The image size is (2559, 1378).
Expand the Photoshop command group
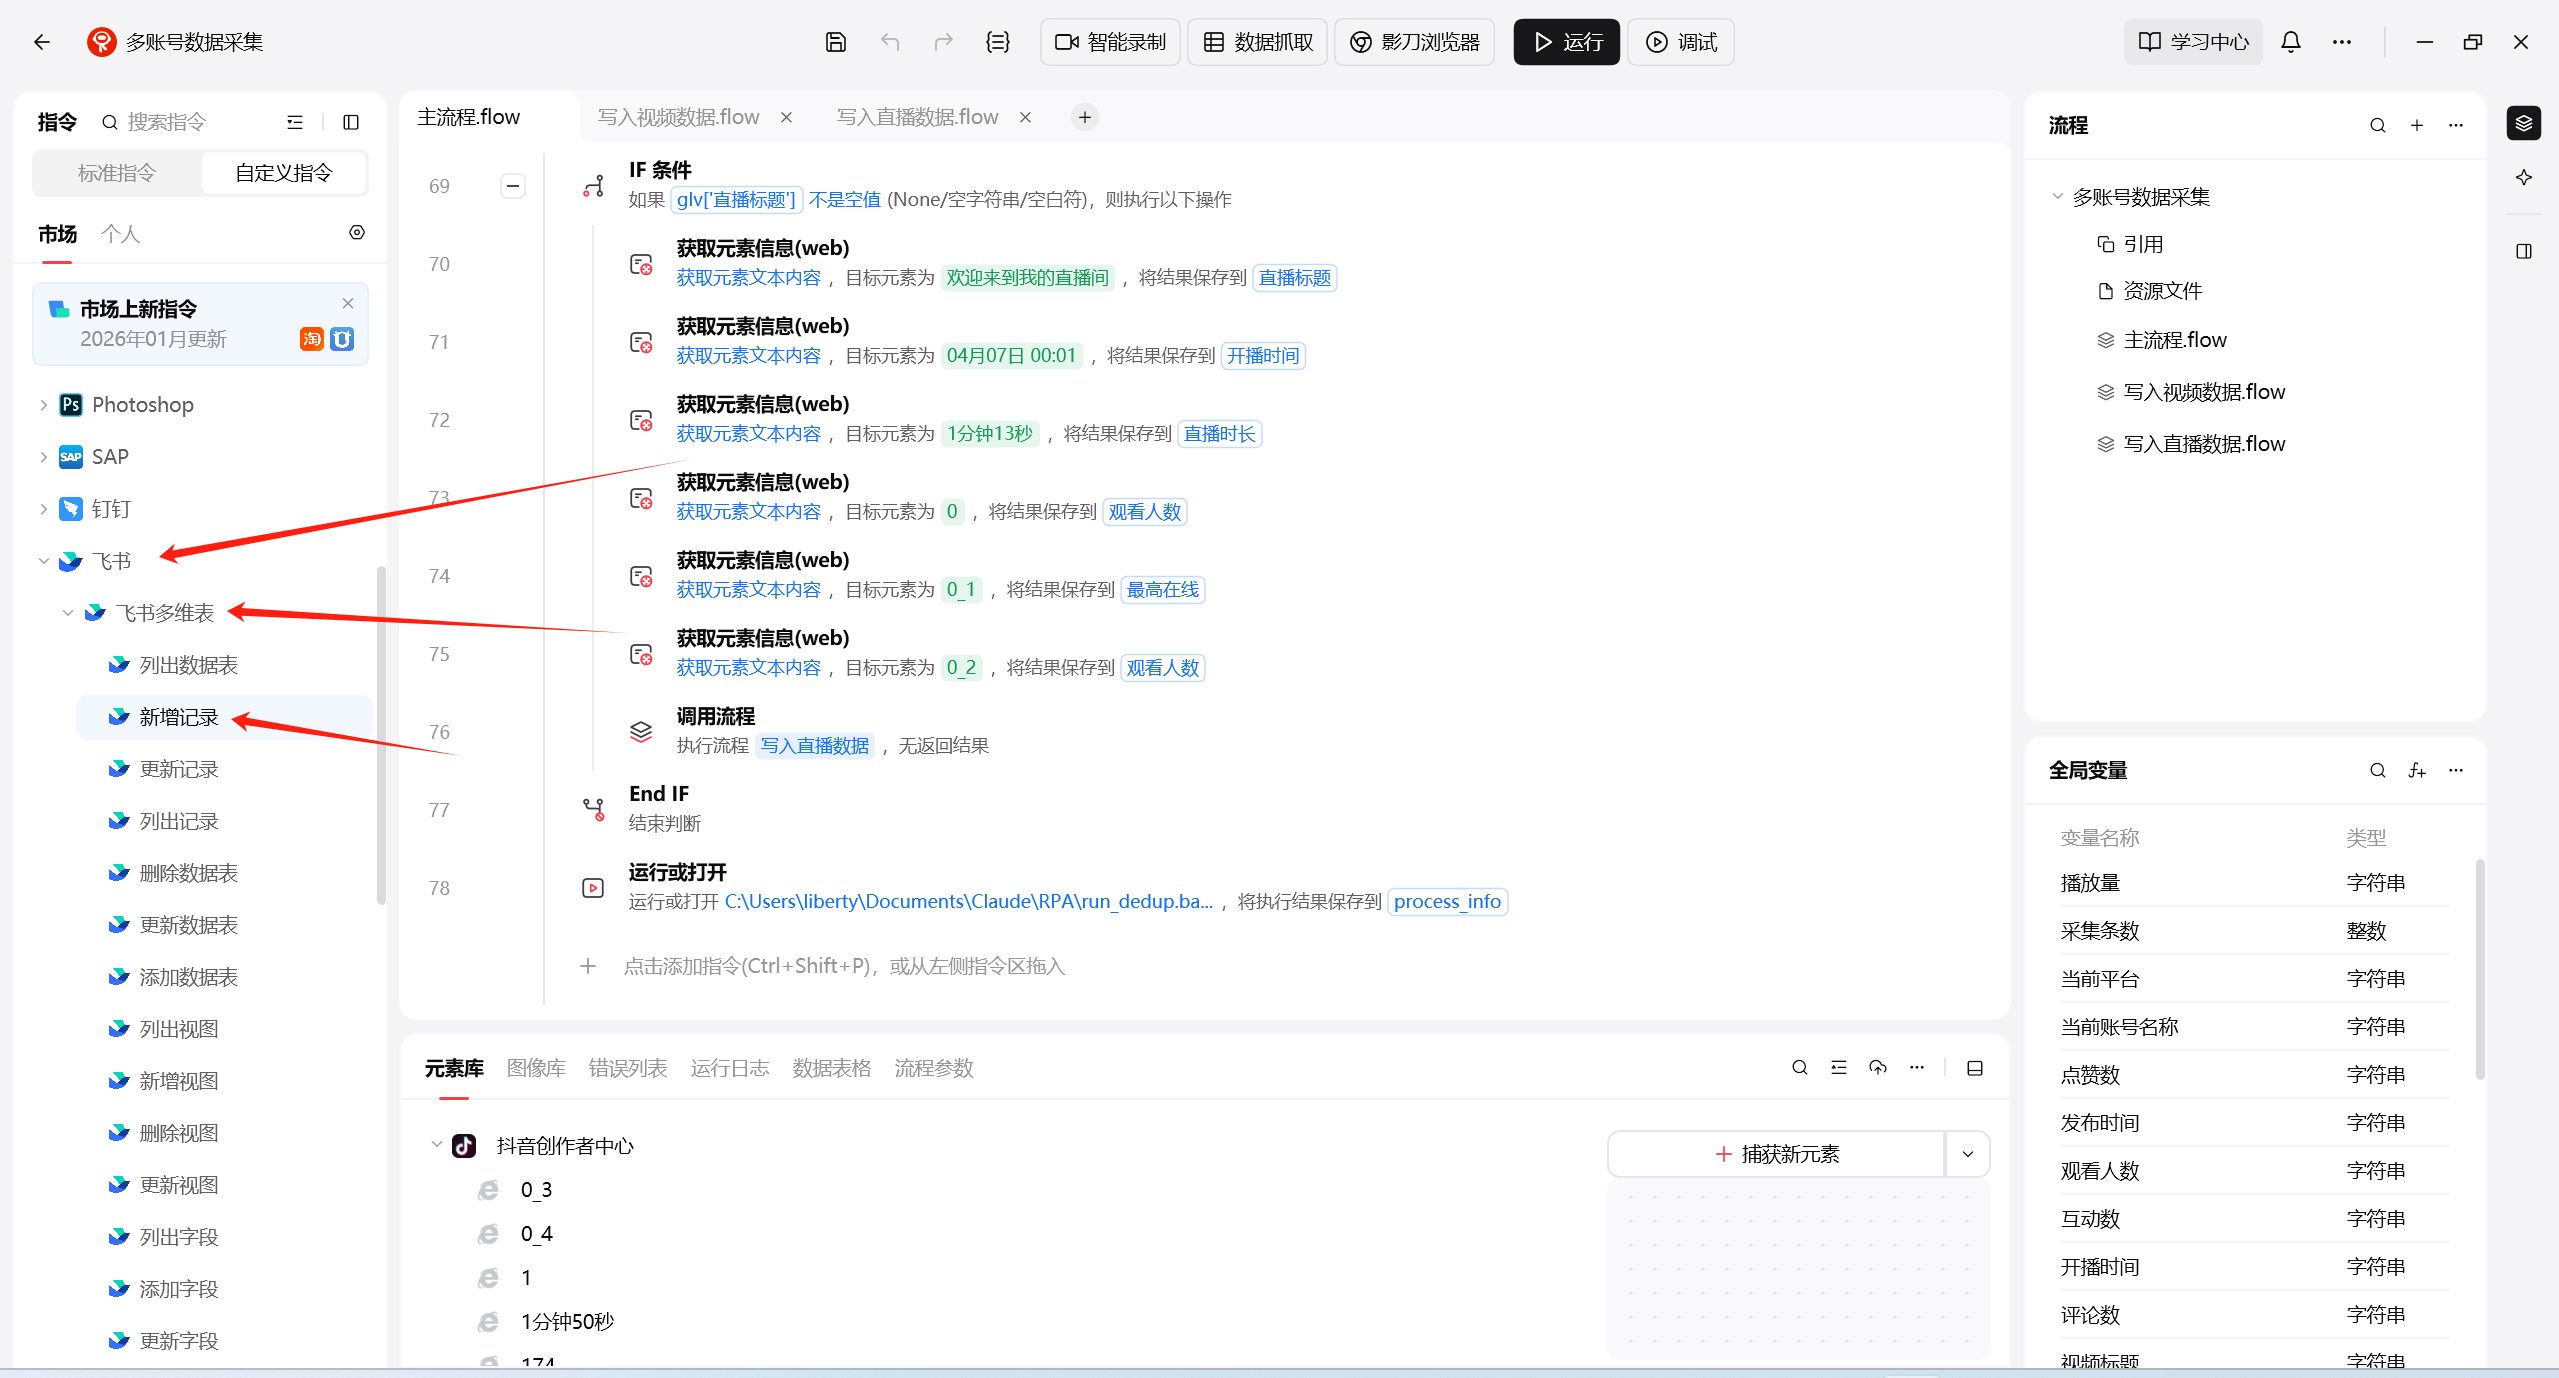(x=42, y=404)
